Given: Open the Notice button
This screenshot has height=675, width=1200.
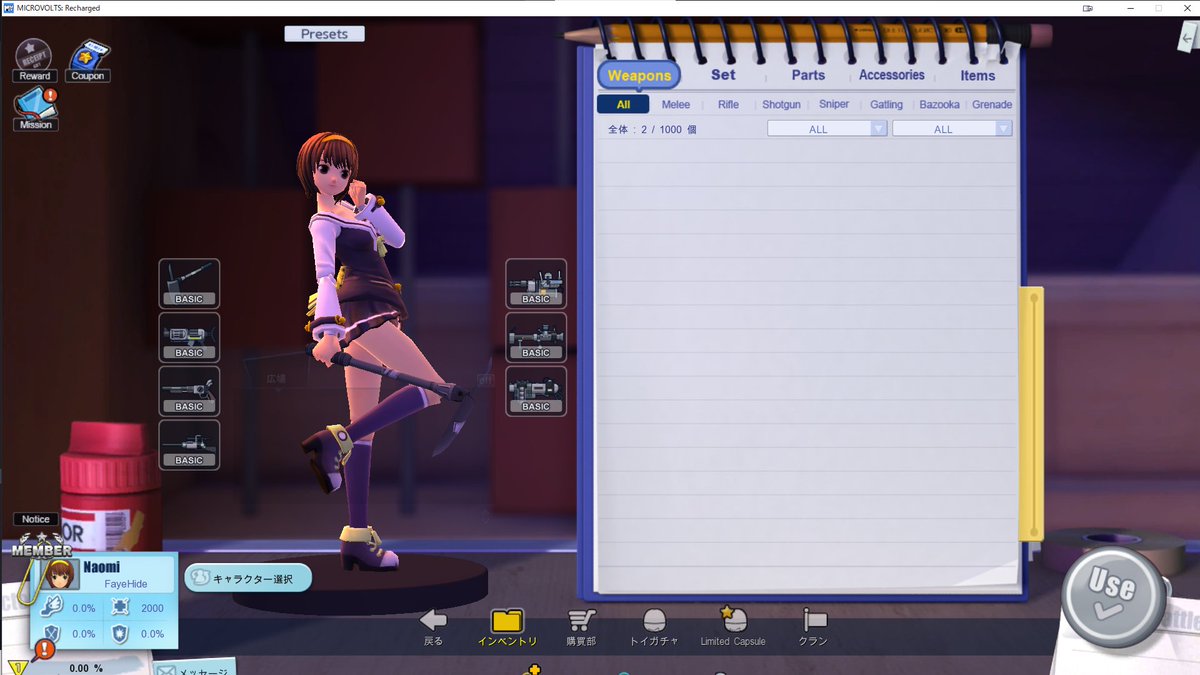Looking at the screenshot, I should [x=36, y=519].
